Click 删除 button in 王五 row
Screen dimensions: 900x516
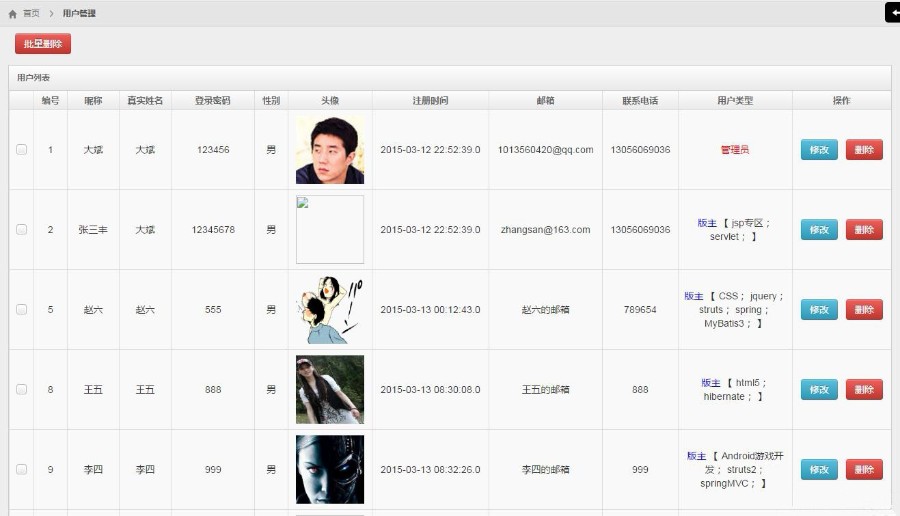pos(864,389)
